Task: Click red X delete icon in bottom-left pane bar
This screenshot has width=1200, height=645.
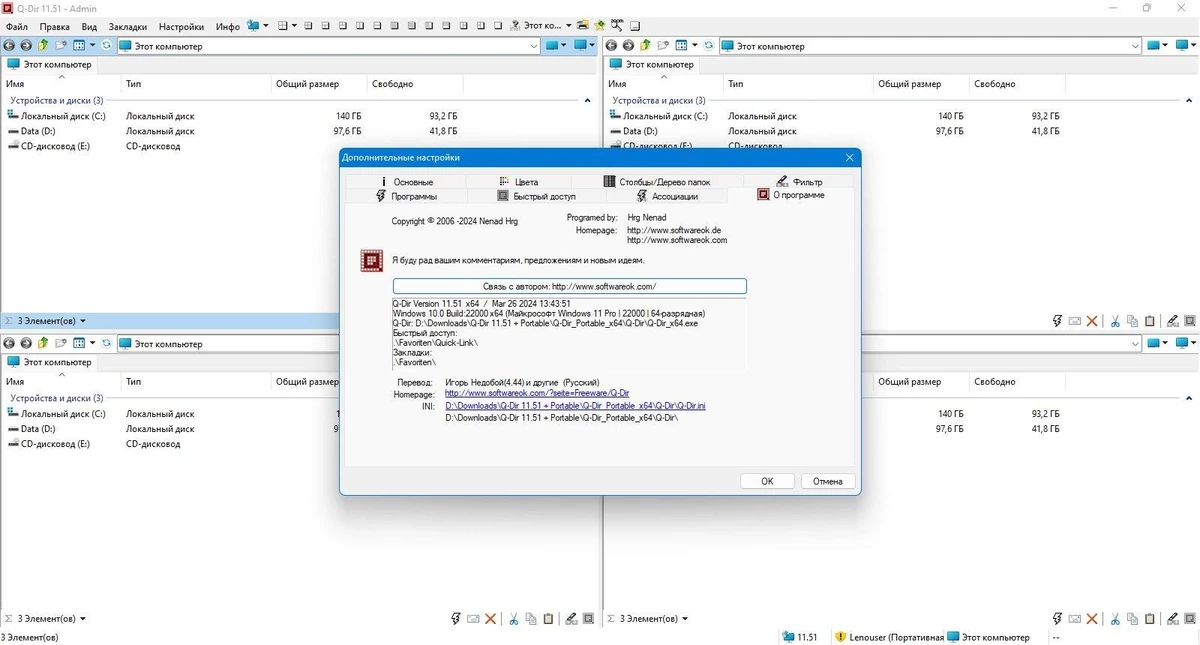Action: click(x=490, y=619)
